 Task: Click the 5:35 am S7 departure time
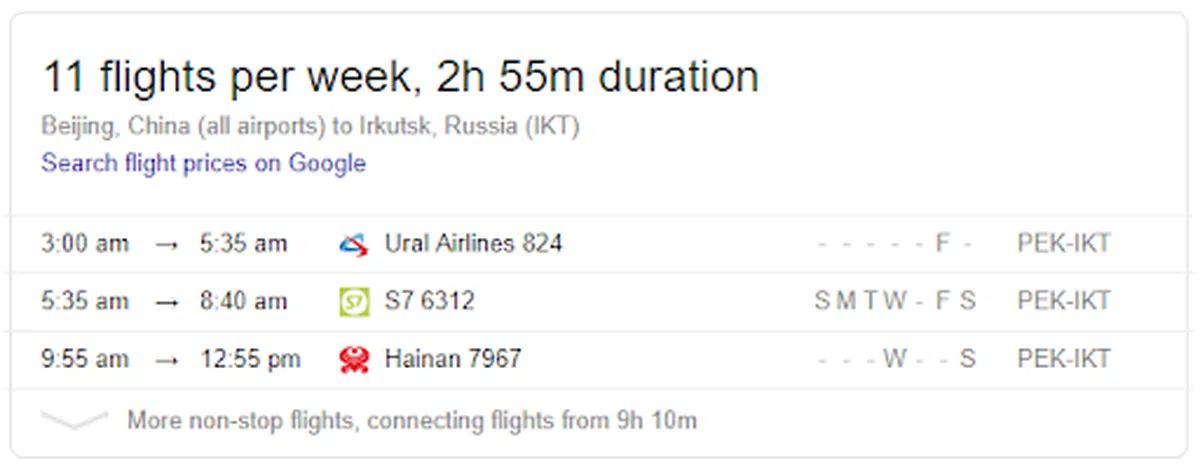[85, 301]
